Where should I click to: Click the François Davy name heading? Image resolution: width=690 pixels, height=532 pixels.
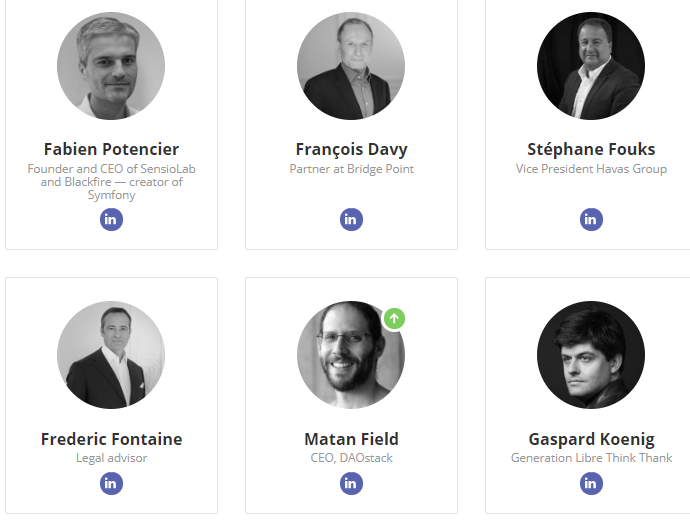(x=351, y=150)
